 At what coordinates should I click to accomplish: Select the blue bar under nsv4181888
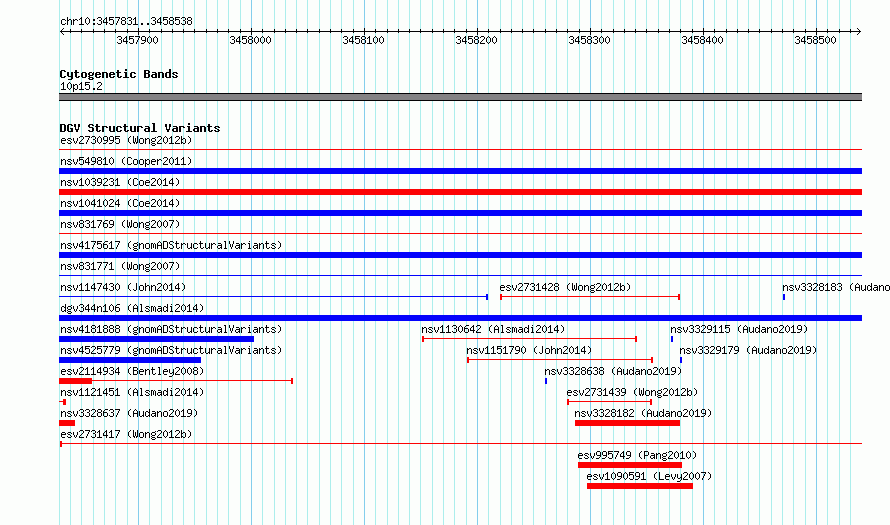[x=157, y=339]
